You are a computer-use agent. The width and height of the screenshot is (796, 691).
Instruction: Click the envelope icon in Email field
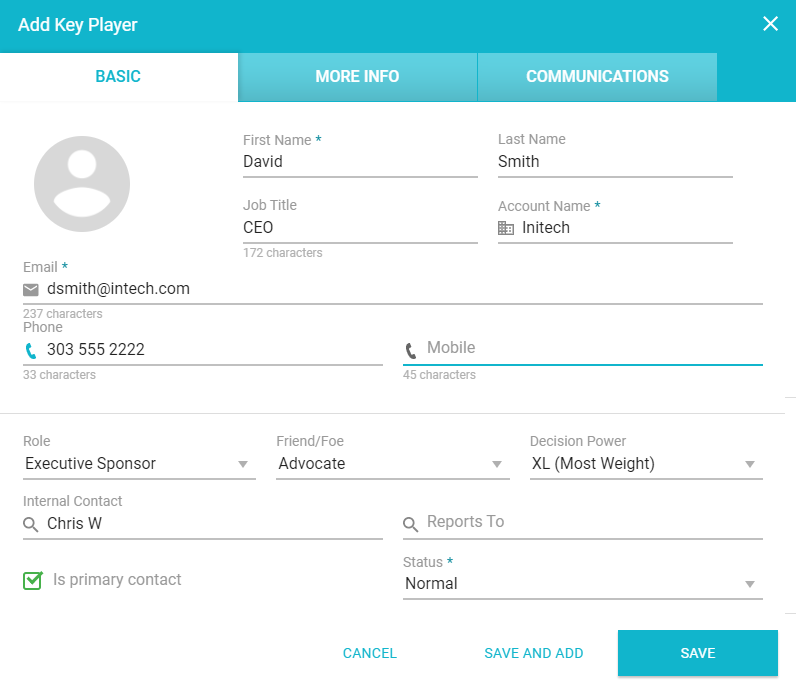pyautogui.click(x=31, y=289)
